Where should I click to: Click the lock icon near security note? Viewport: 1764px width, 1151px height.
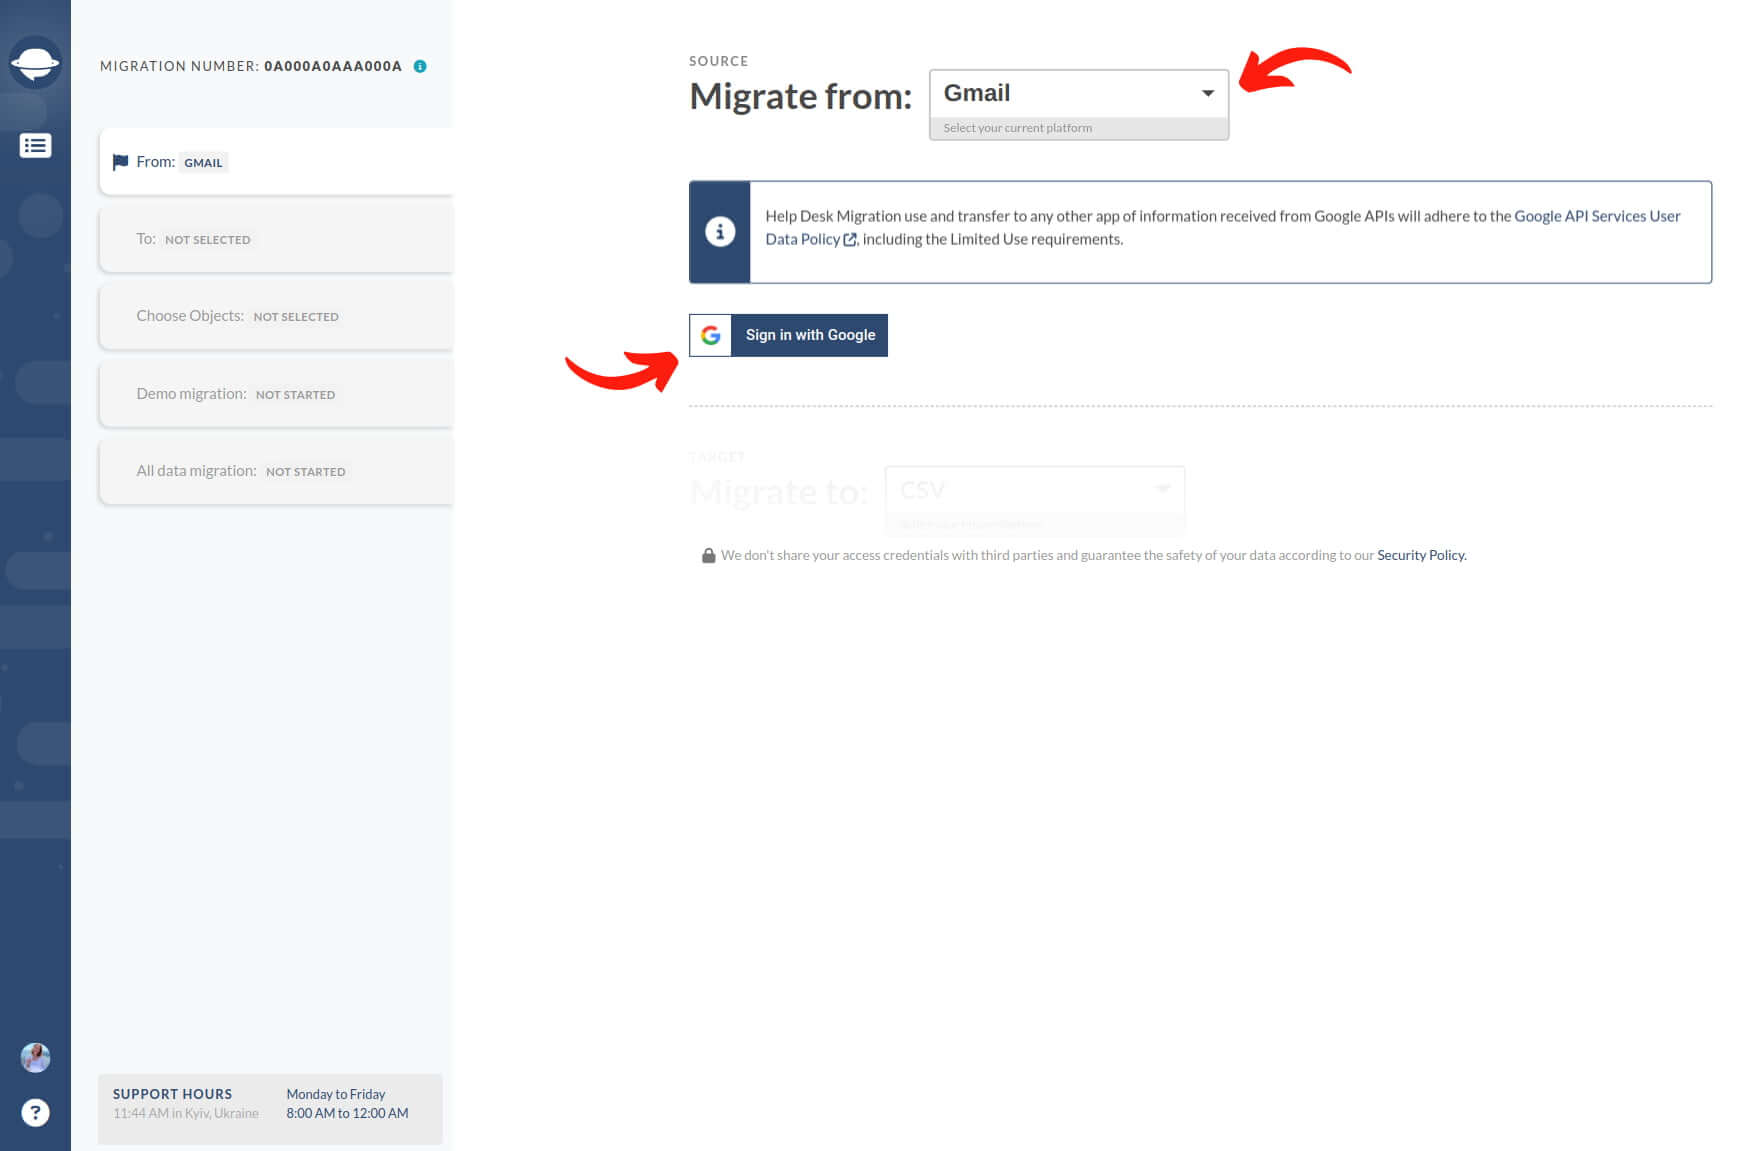click(708, 555)
